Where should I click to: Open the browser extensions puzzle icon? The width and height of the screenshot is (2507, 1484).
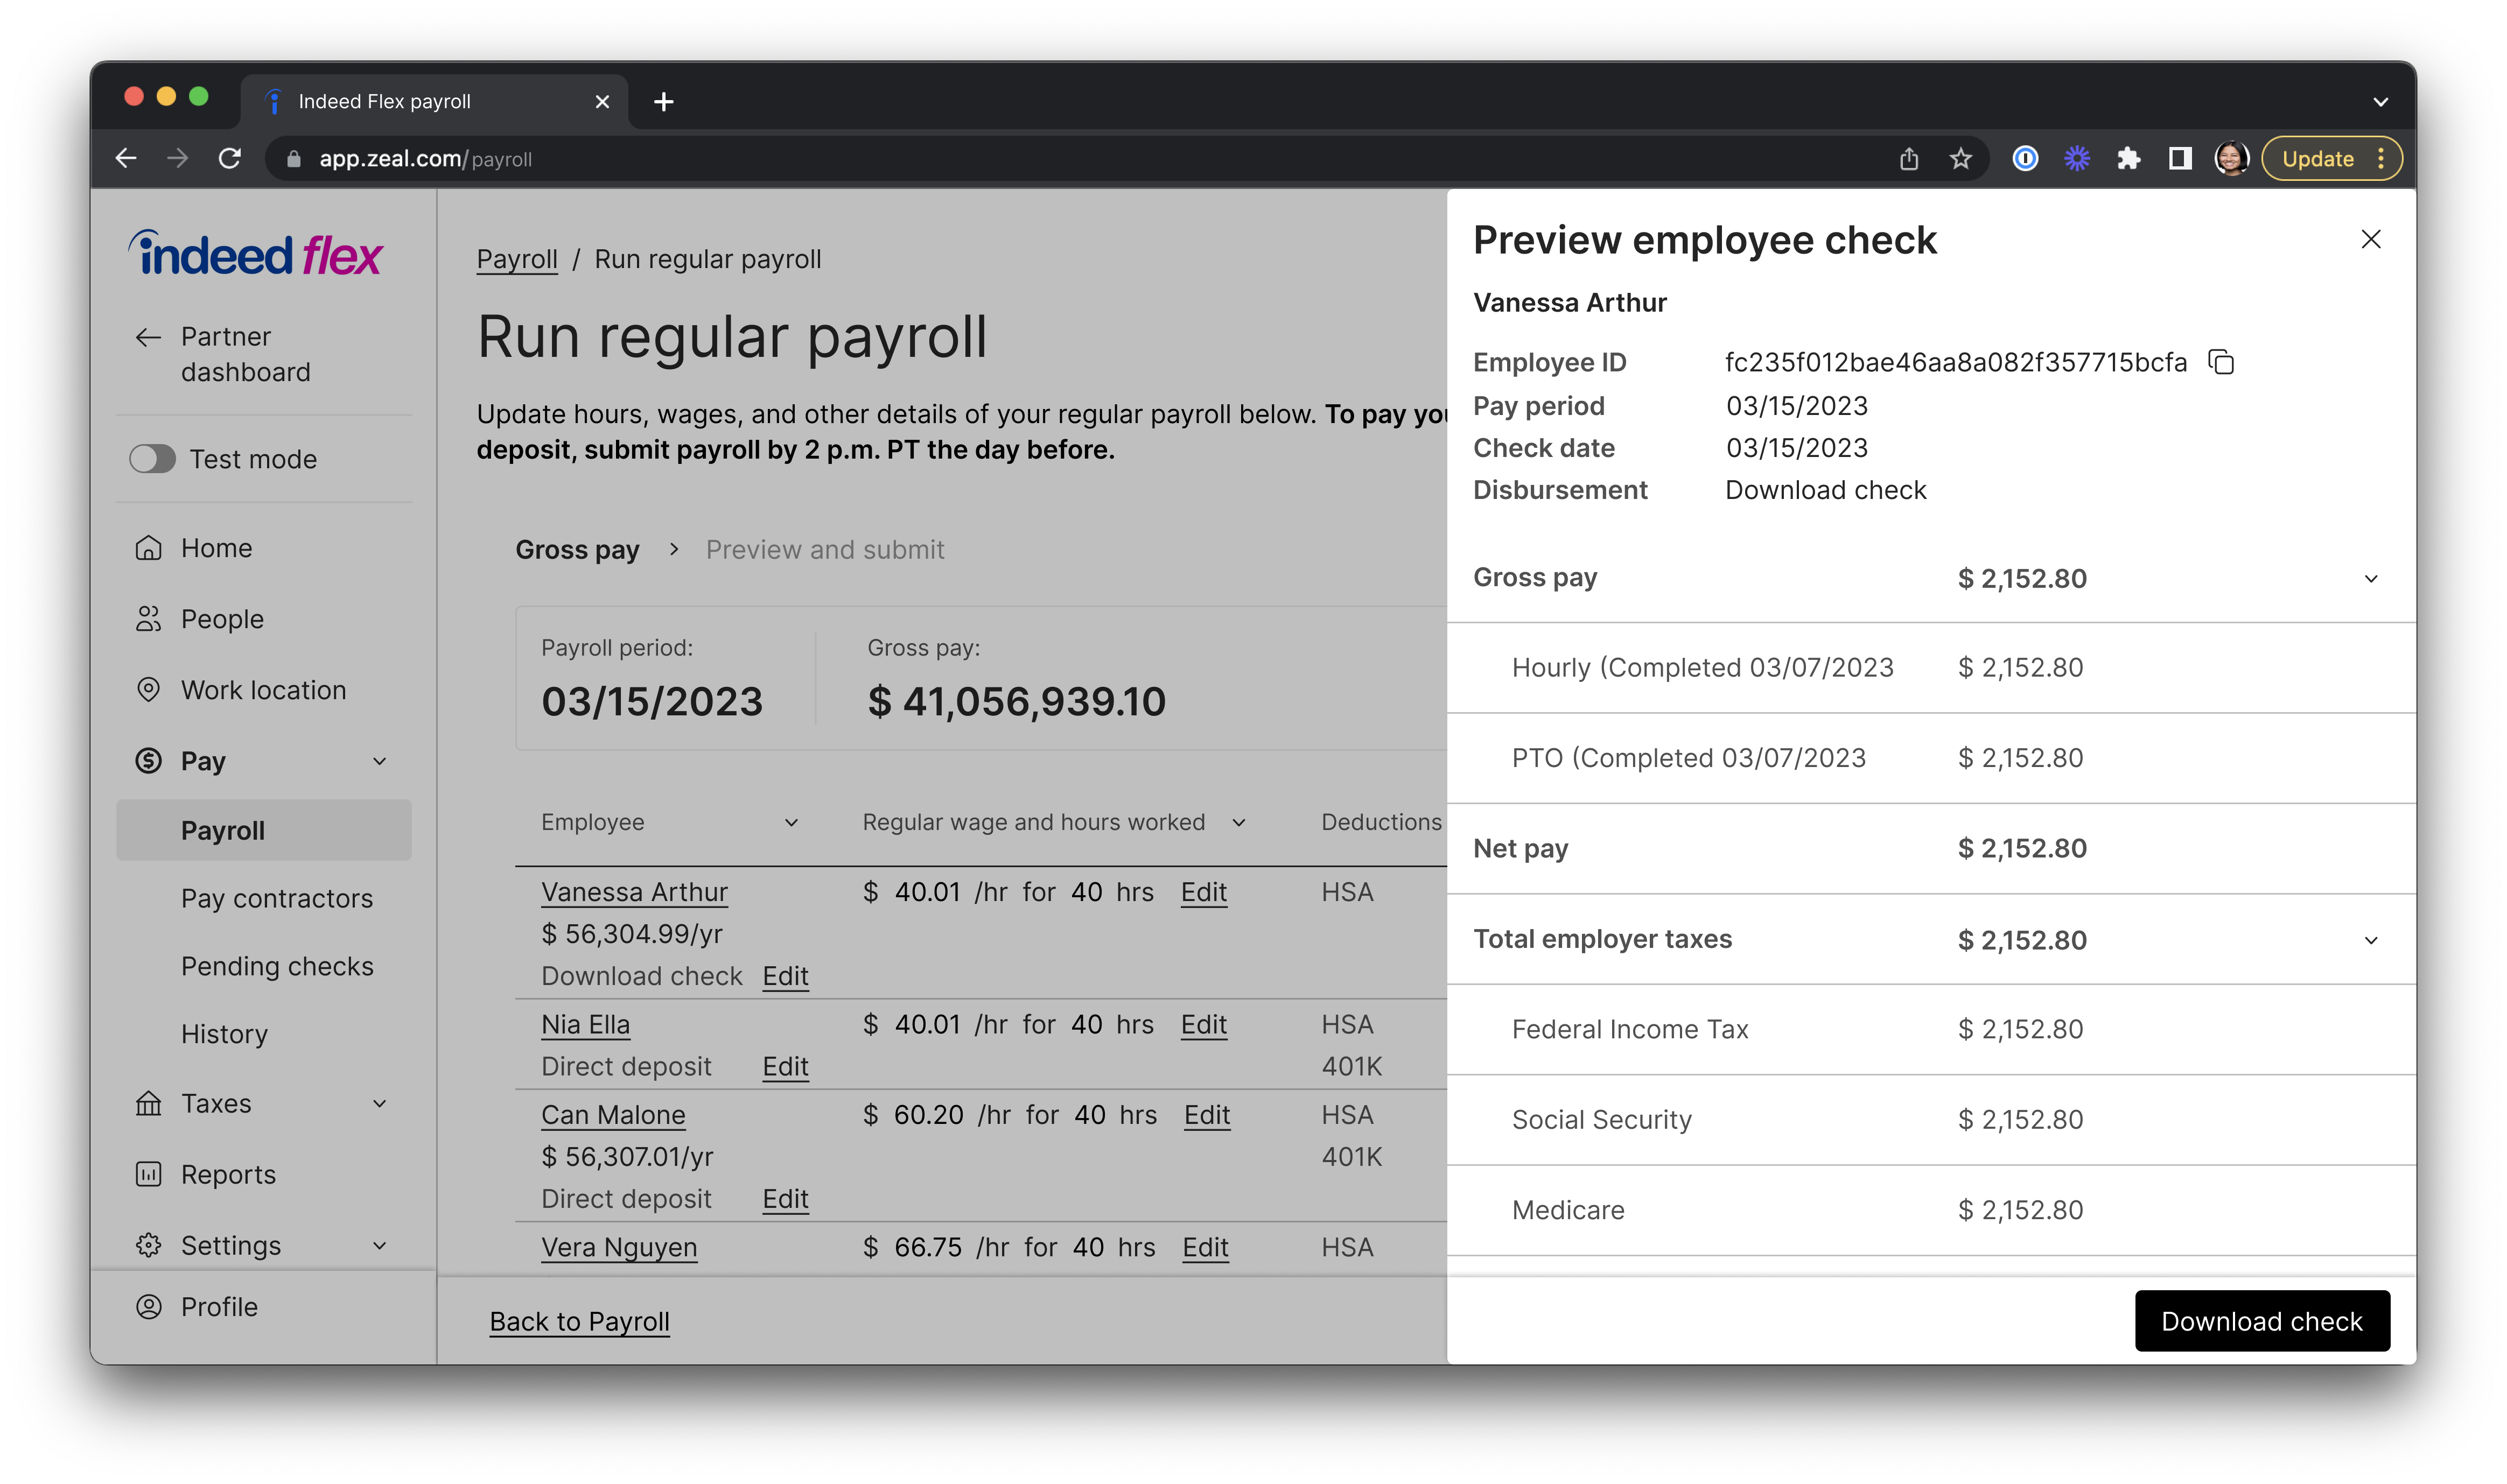2128,159
